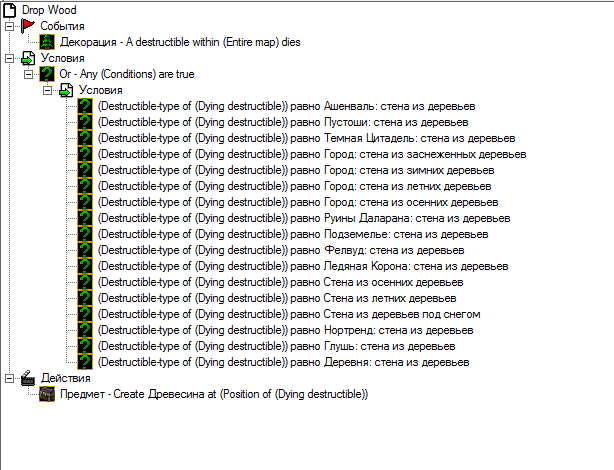Select condition text Ашенваль: стена из деревьев
This screenshot has width=614, height=470.
286,106
